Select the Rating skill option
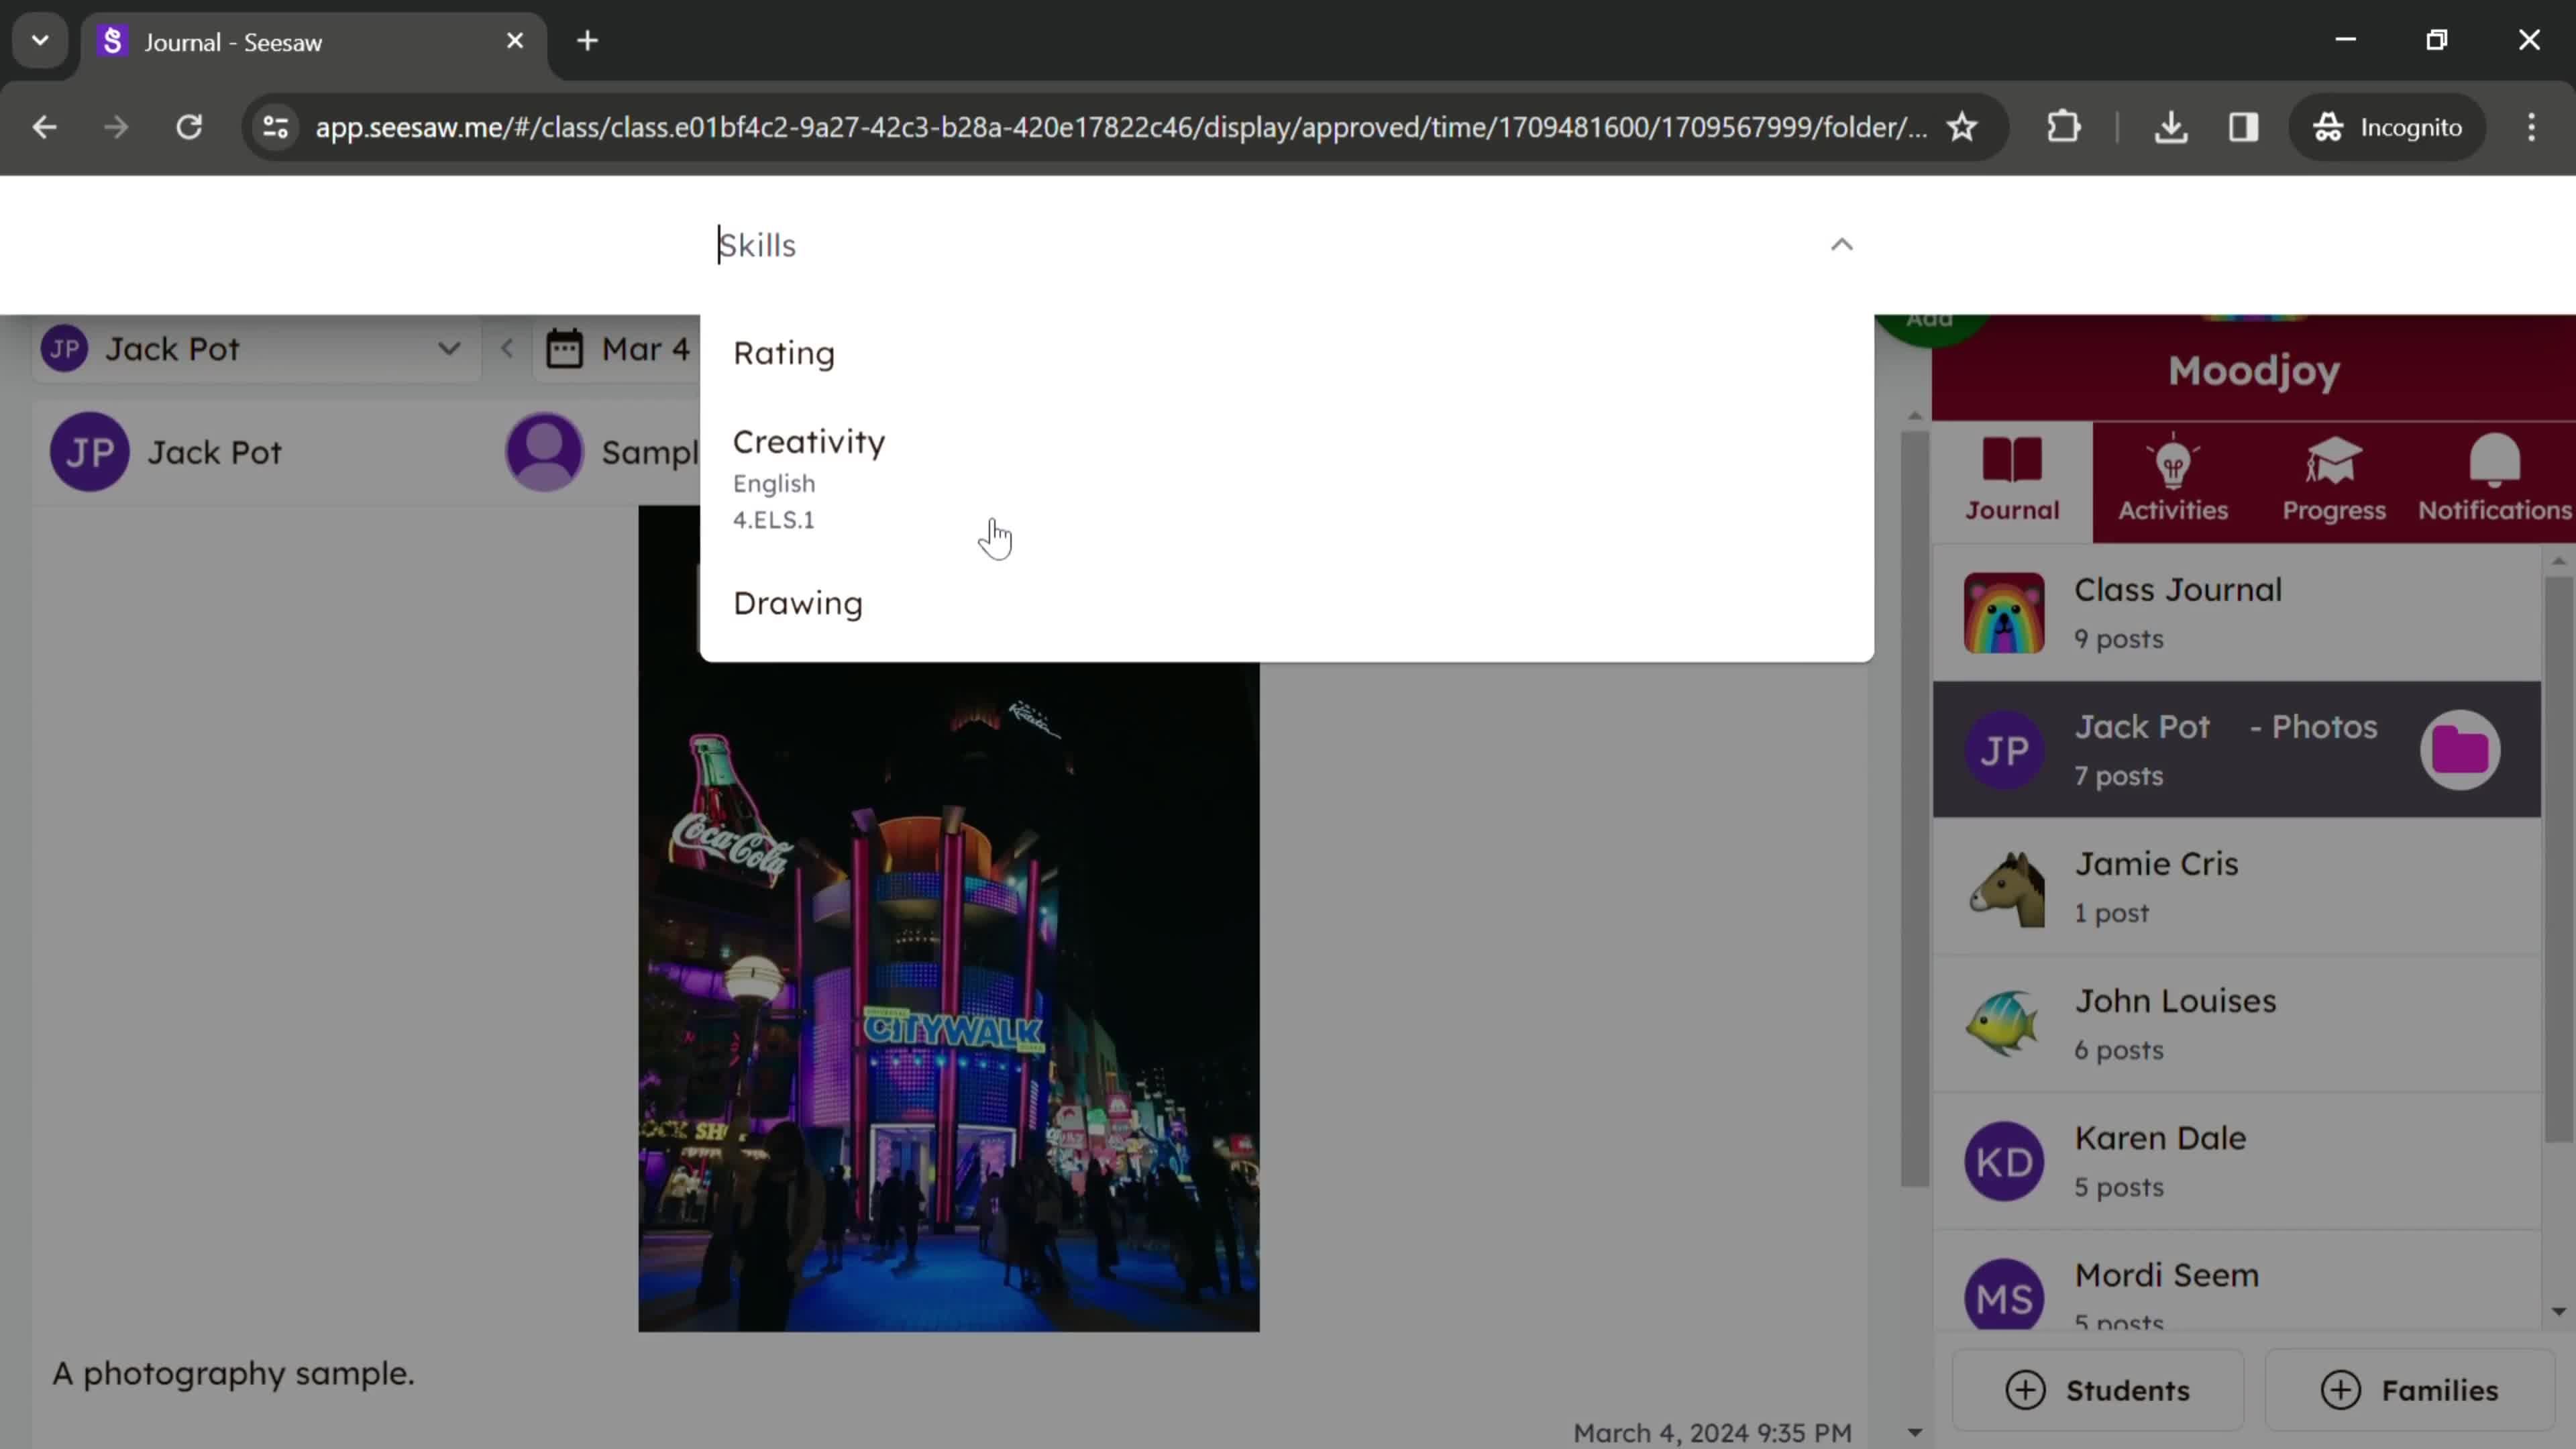The width and height of the screenshot is (2576, 1449). (1286, 354)
